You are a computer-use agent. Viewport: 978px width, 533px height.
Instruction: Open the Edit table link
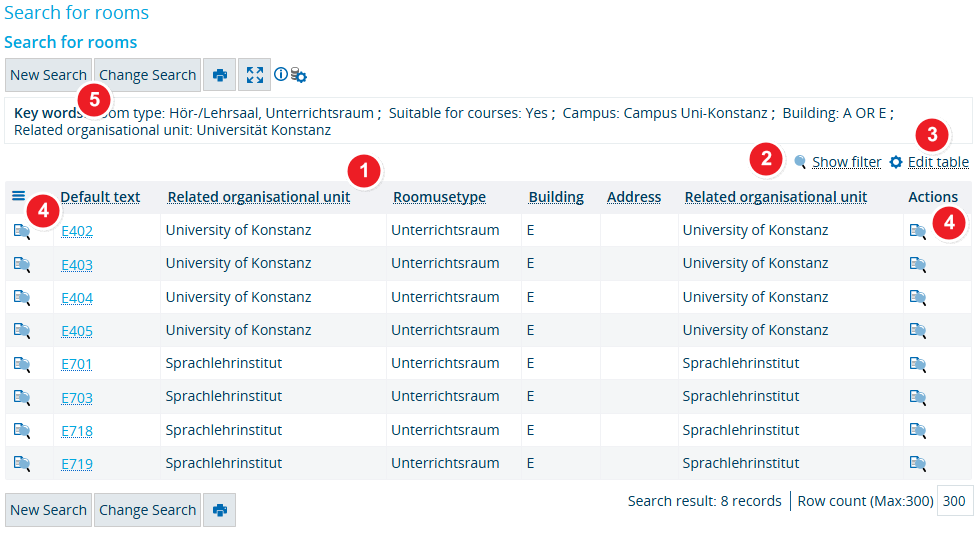(x=938, y=162)
